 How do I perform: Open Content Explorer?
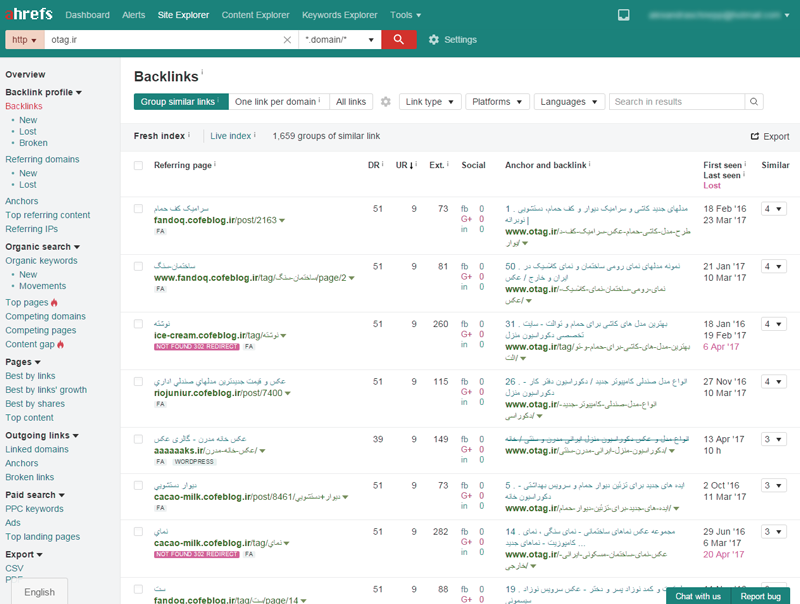[x=255, y=15]
